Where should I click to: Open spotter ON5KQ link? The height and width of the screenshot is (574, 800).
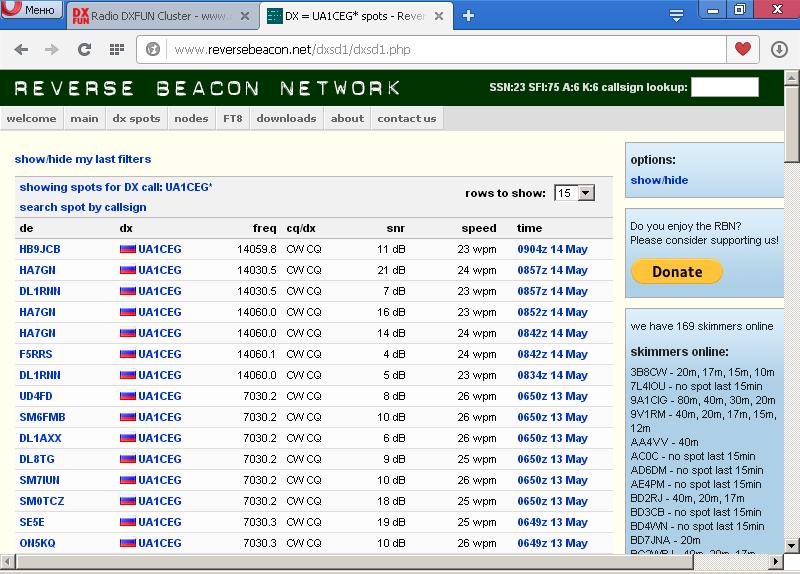(37, 543)
